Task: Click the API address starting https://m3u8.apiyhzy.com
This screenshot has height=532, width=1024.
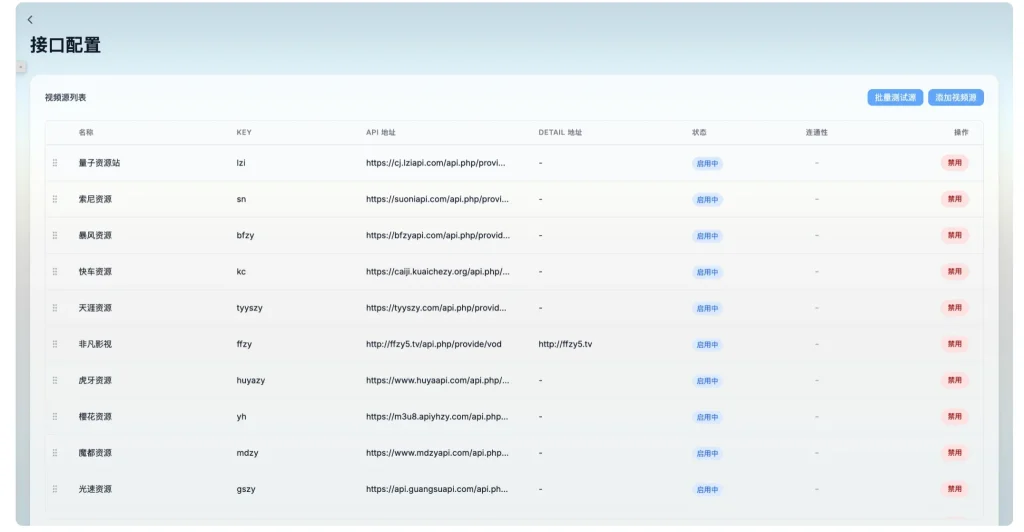Action: pos(437,416)
